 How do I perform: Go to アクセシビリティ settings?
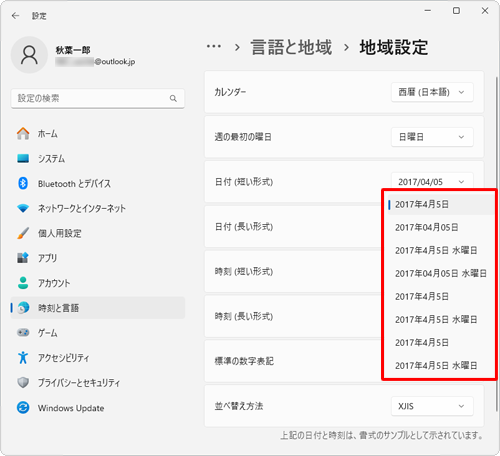[98, 358]
